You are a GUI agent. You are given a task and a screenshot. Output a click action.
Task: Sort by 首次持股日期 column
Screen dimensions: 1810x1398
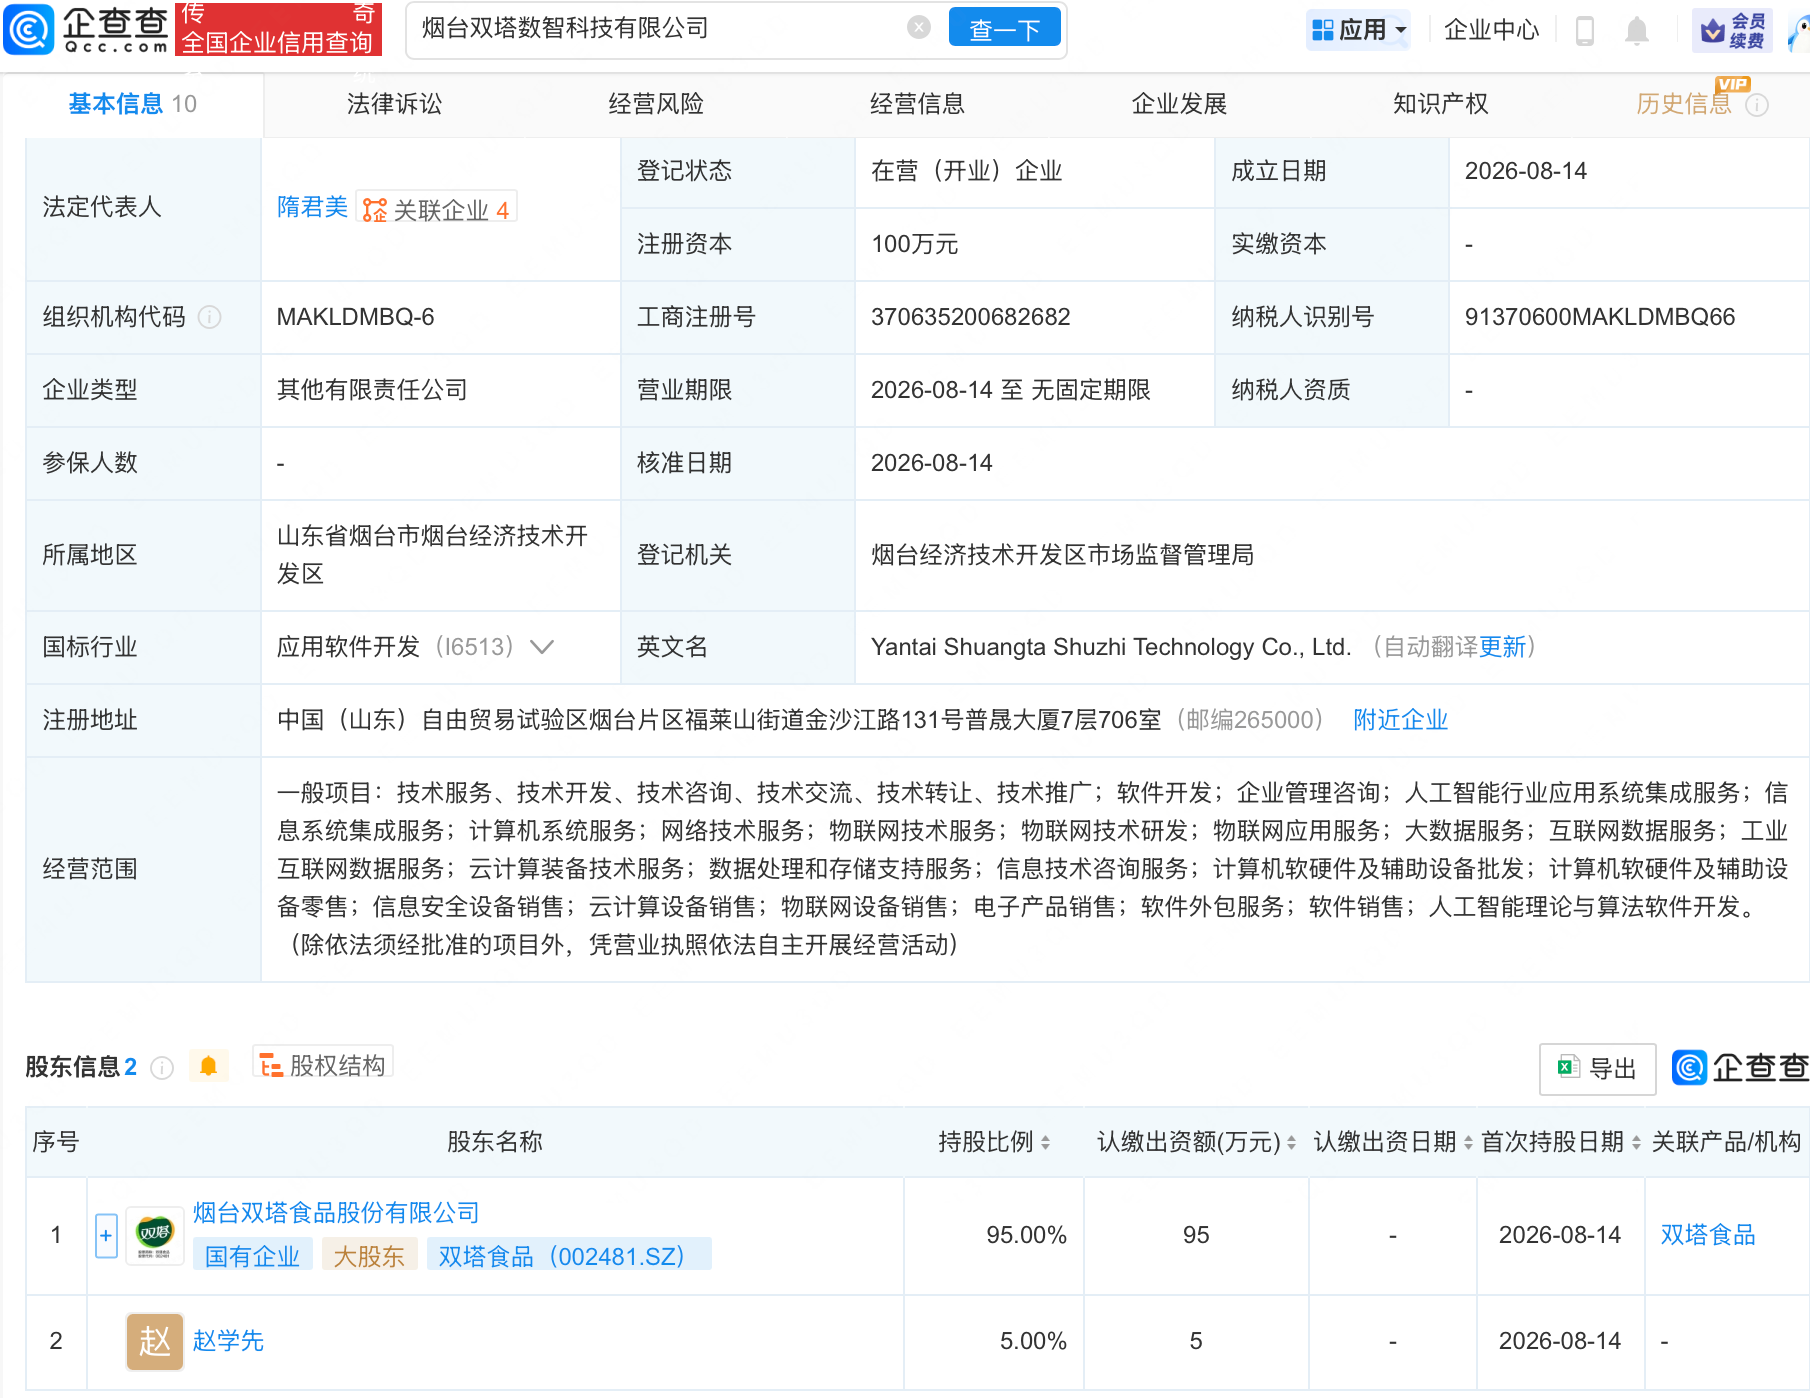click(x=1636, y=1142)
